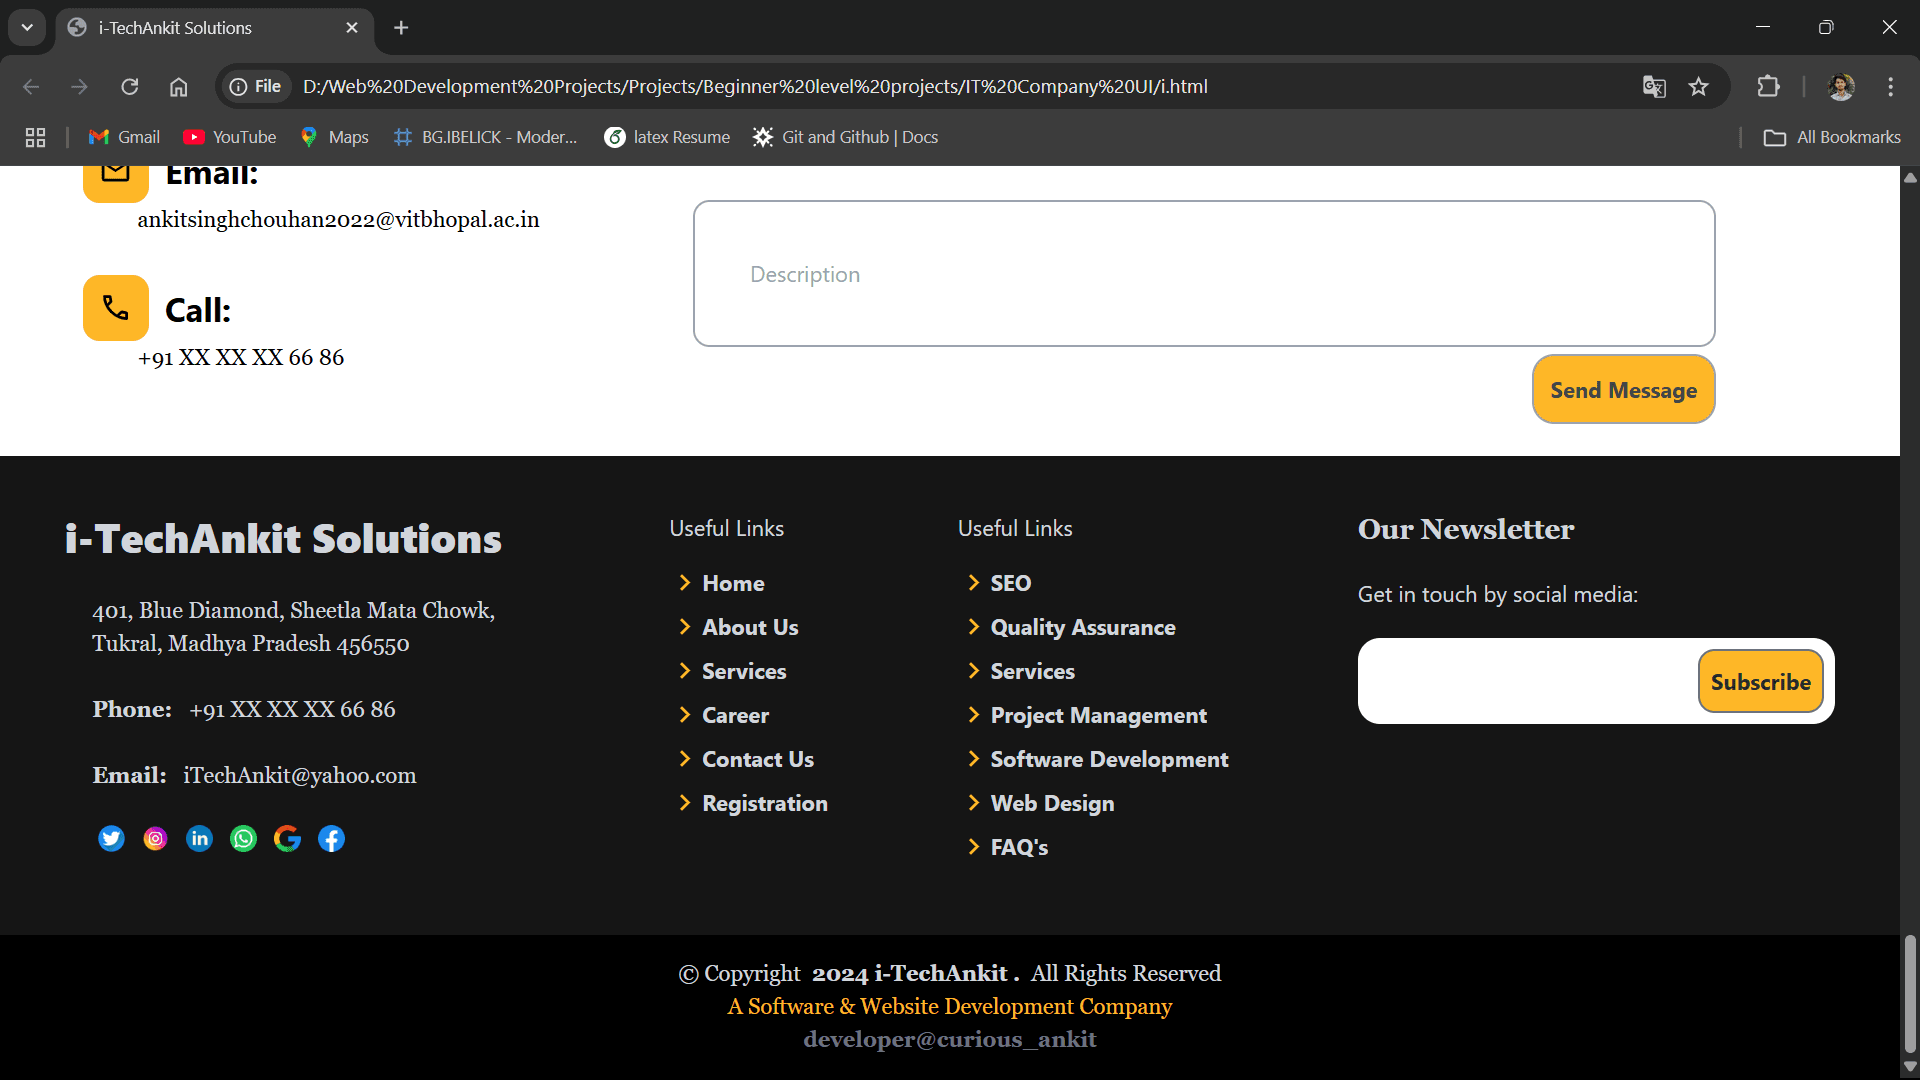Image resolution: width=1920 pixels, height=1080 pixels.
Task: Click the yellow Email envelope icon
Action: coord(116,182)
